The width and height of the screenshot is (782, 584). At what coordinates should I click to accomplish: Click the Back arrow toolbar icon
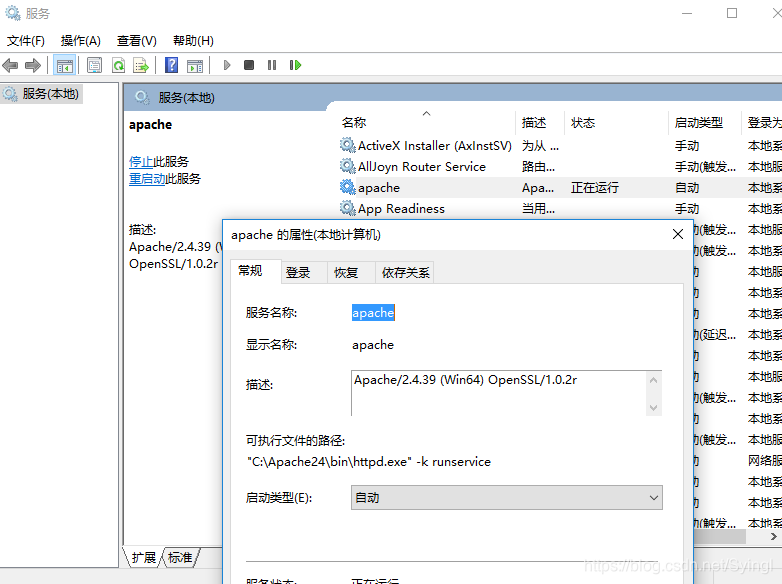(x=10, y=65)
